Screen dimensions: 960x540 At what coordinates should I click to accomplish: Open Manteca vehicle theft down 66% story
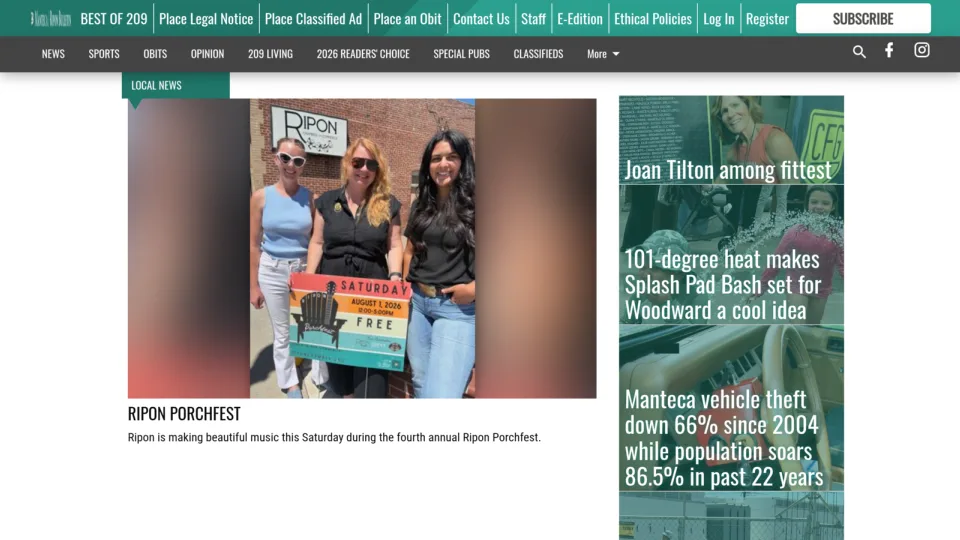point(731,408)
